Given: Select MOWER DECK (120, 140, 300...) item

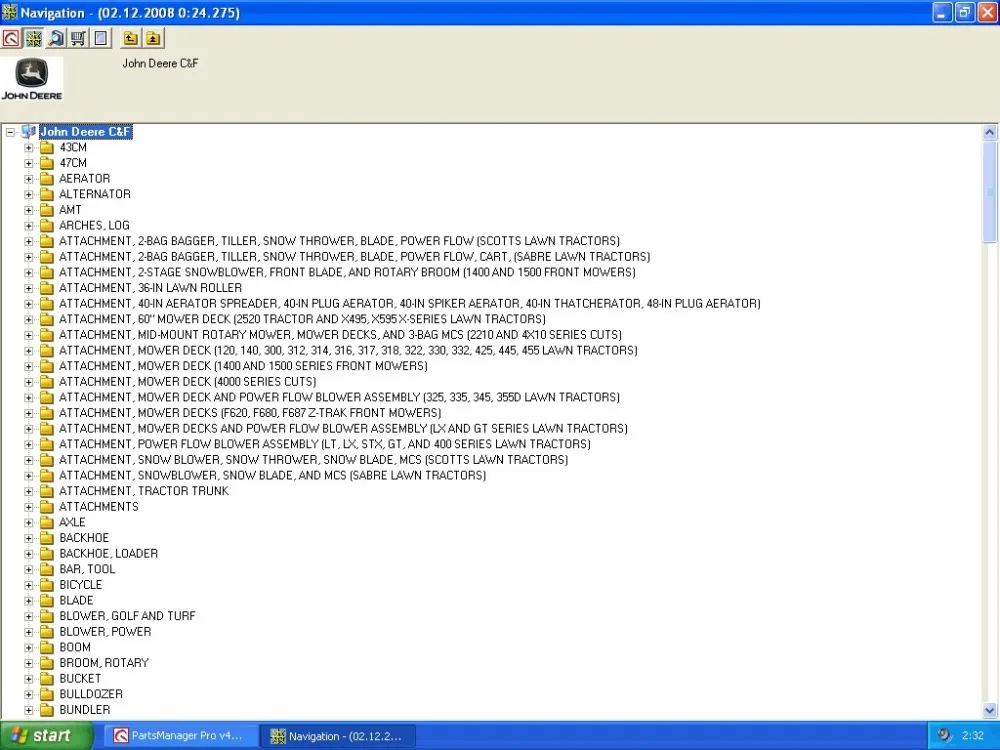Looking at the screenshot, I should click(x=348, y=350).
